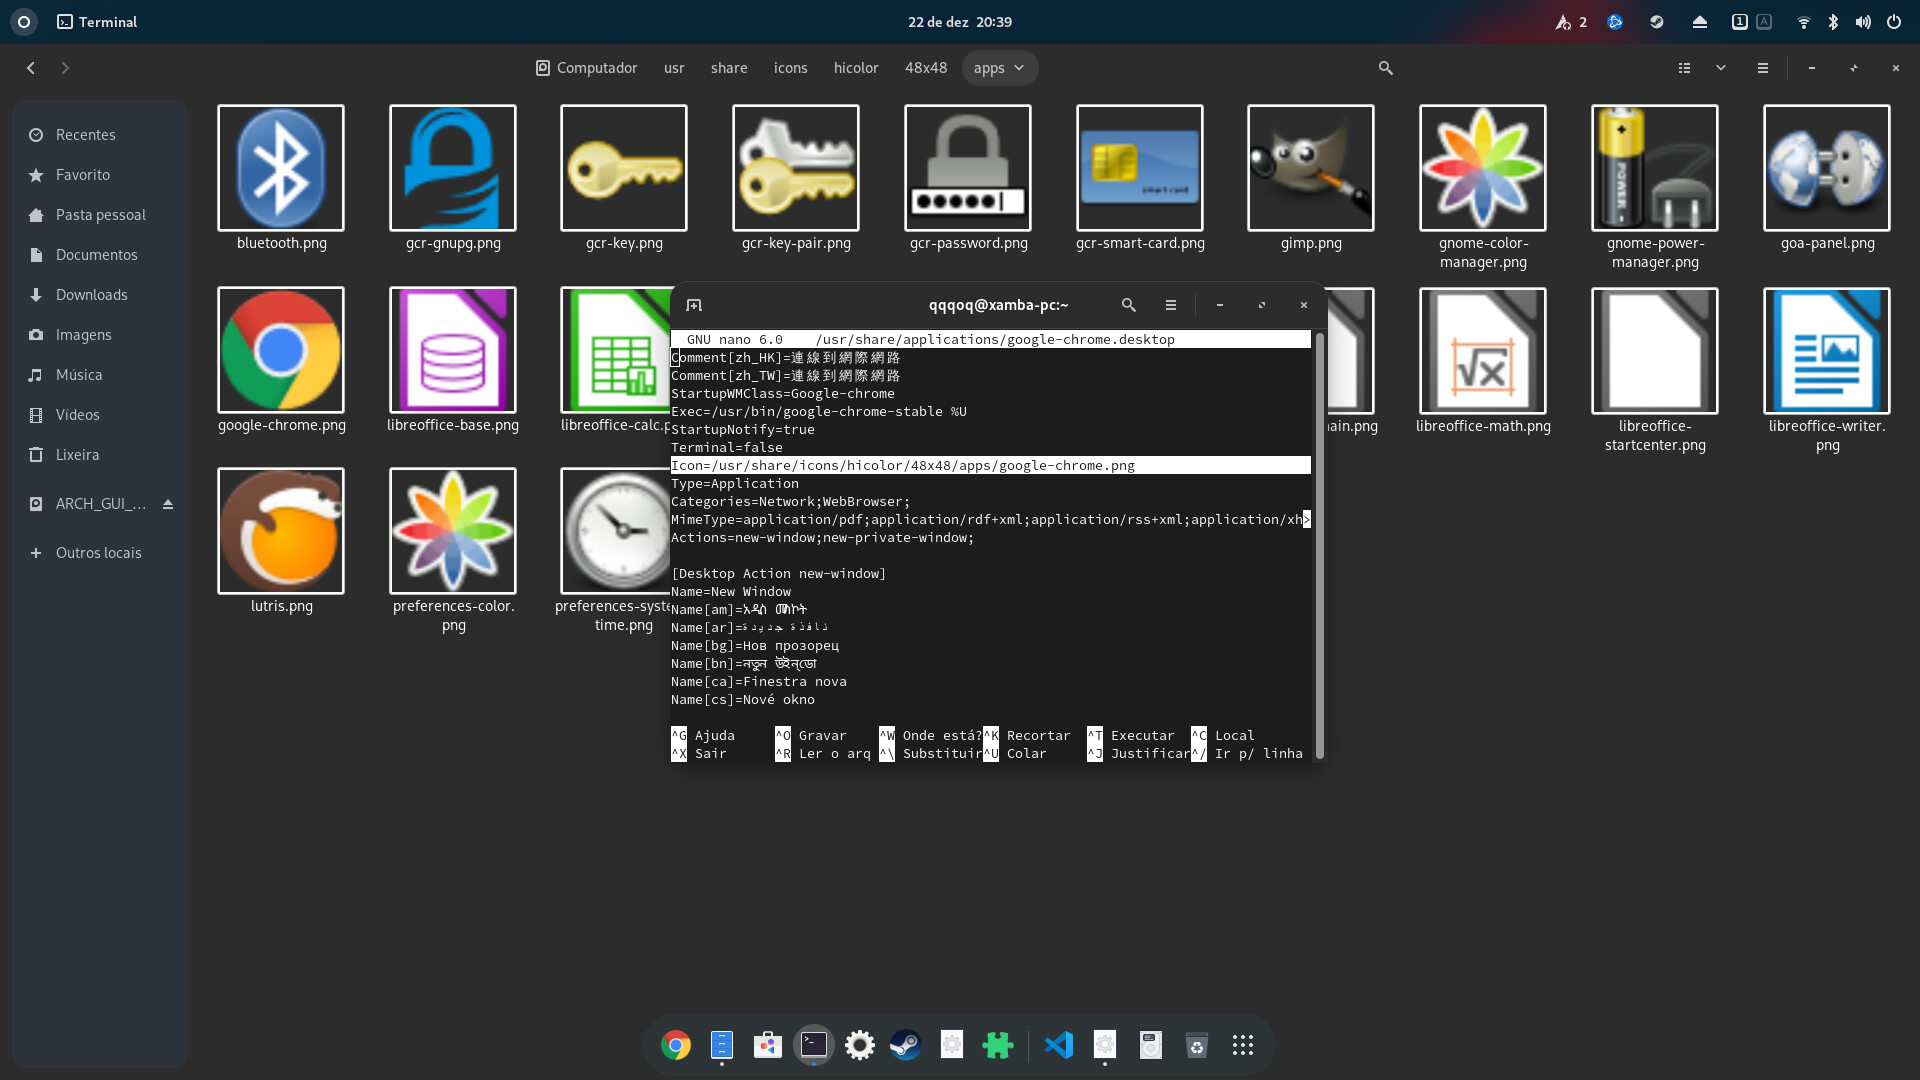Image resolution: width=1920 pixels, height=1080 pixels.
Task: Go back with the navigation arrow
Action: pos(31,68)
